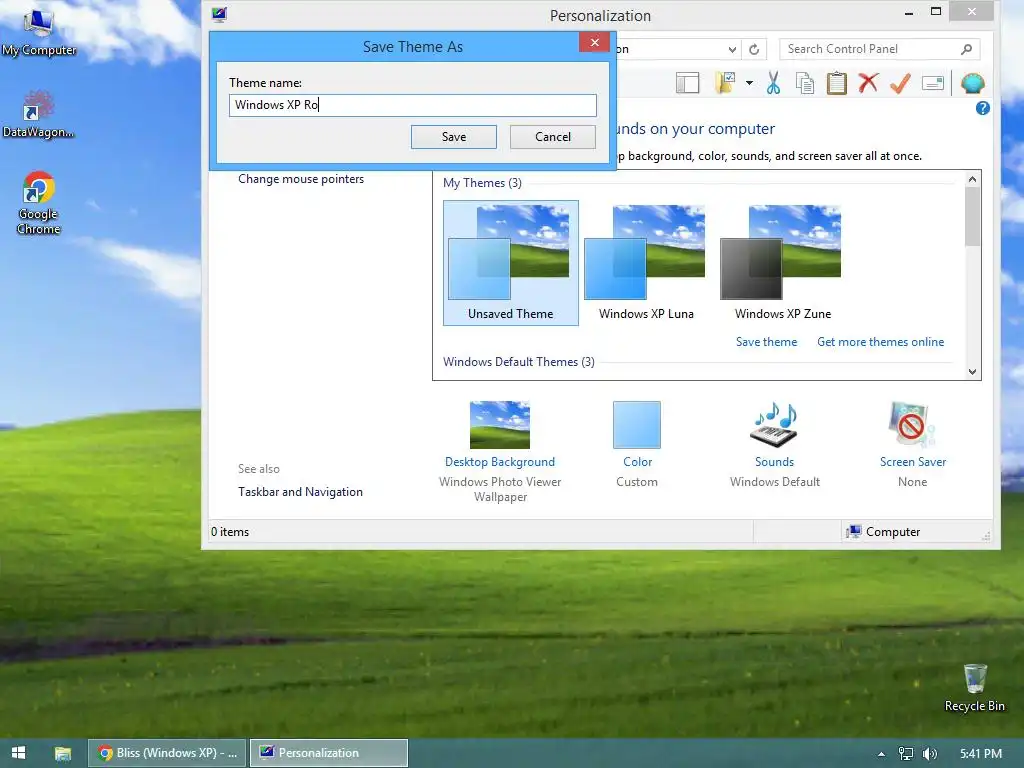Click the red X Delete toolbar icon

tap(868, 83)
